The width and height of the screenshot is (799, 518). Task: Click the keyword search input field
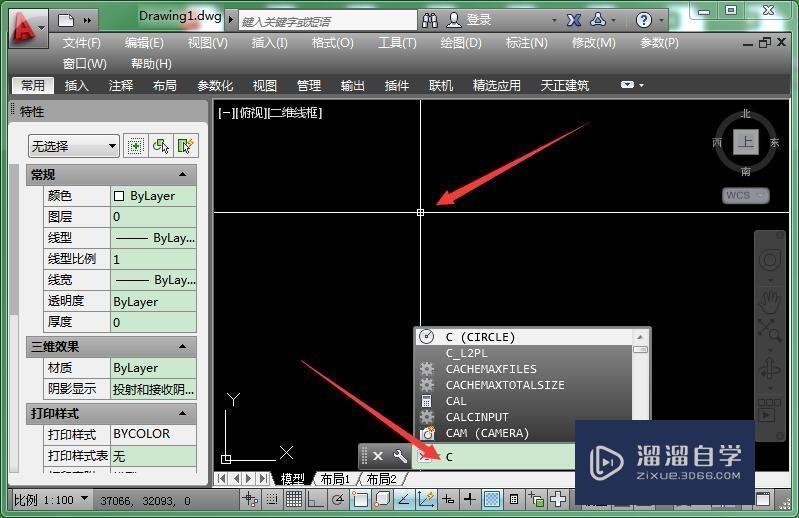(x=328, y=21)
